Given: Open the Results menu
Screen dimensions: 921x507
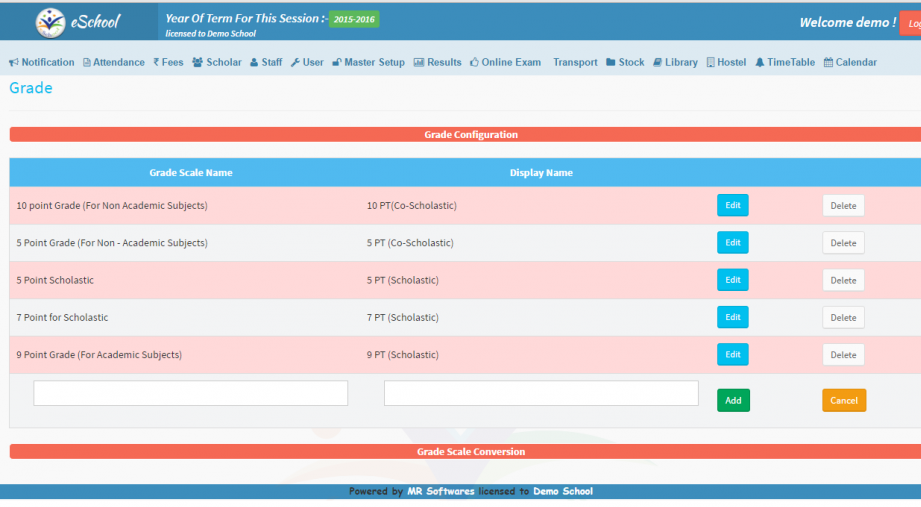Looking at the screenshot, I should click(x=437, y=62).
